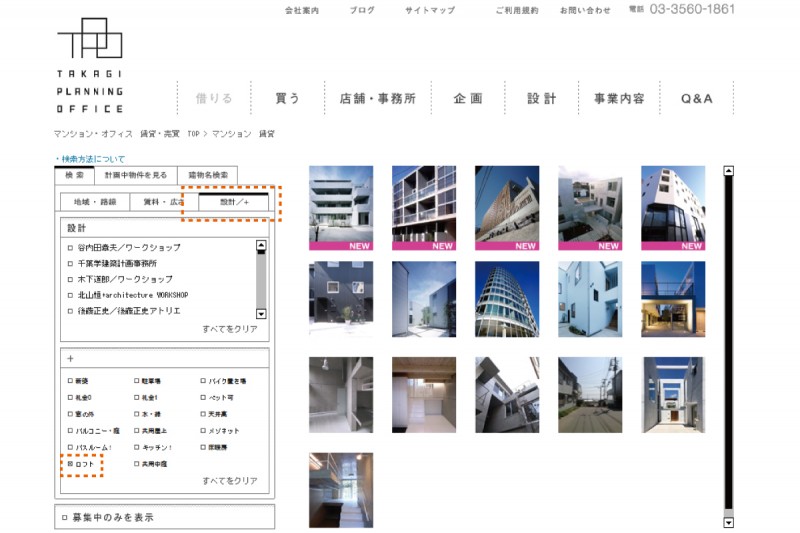Check 北山恒+architecture WORKSHOP designer
The width and height of the screenshot is (800, 533).
coord(70,295)
